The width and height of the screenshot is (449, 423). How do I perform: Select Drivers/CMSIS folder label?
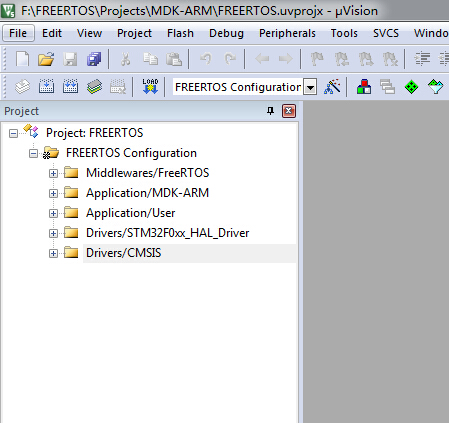124,253
